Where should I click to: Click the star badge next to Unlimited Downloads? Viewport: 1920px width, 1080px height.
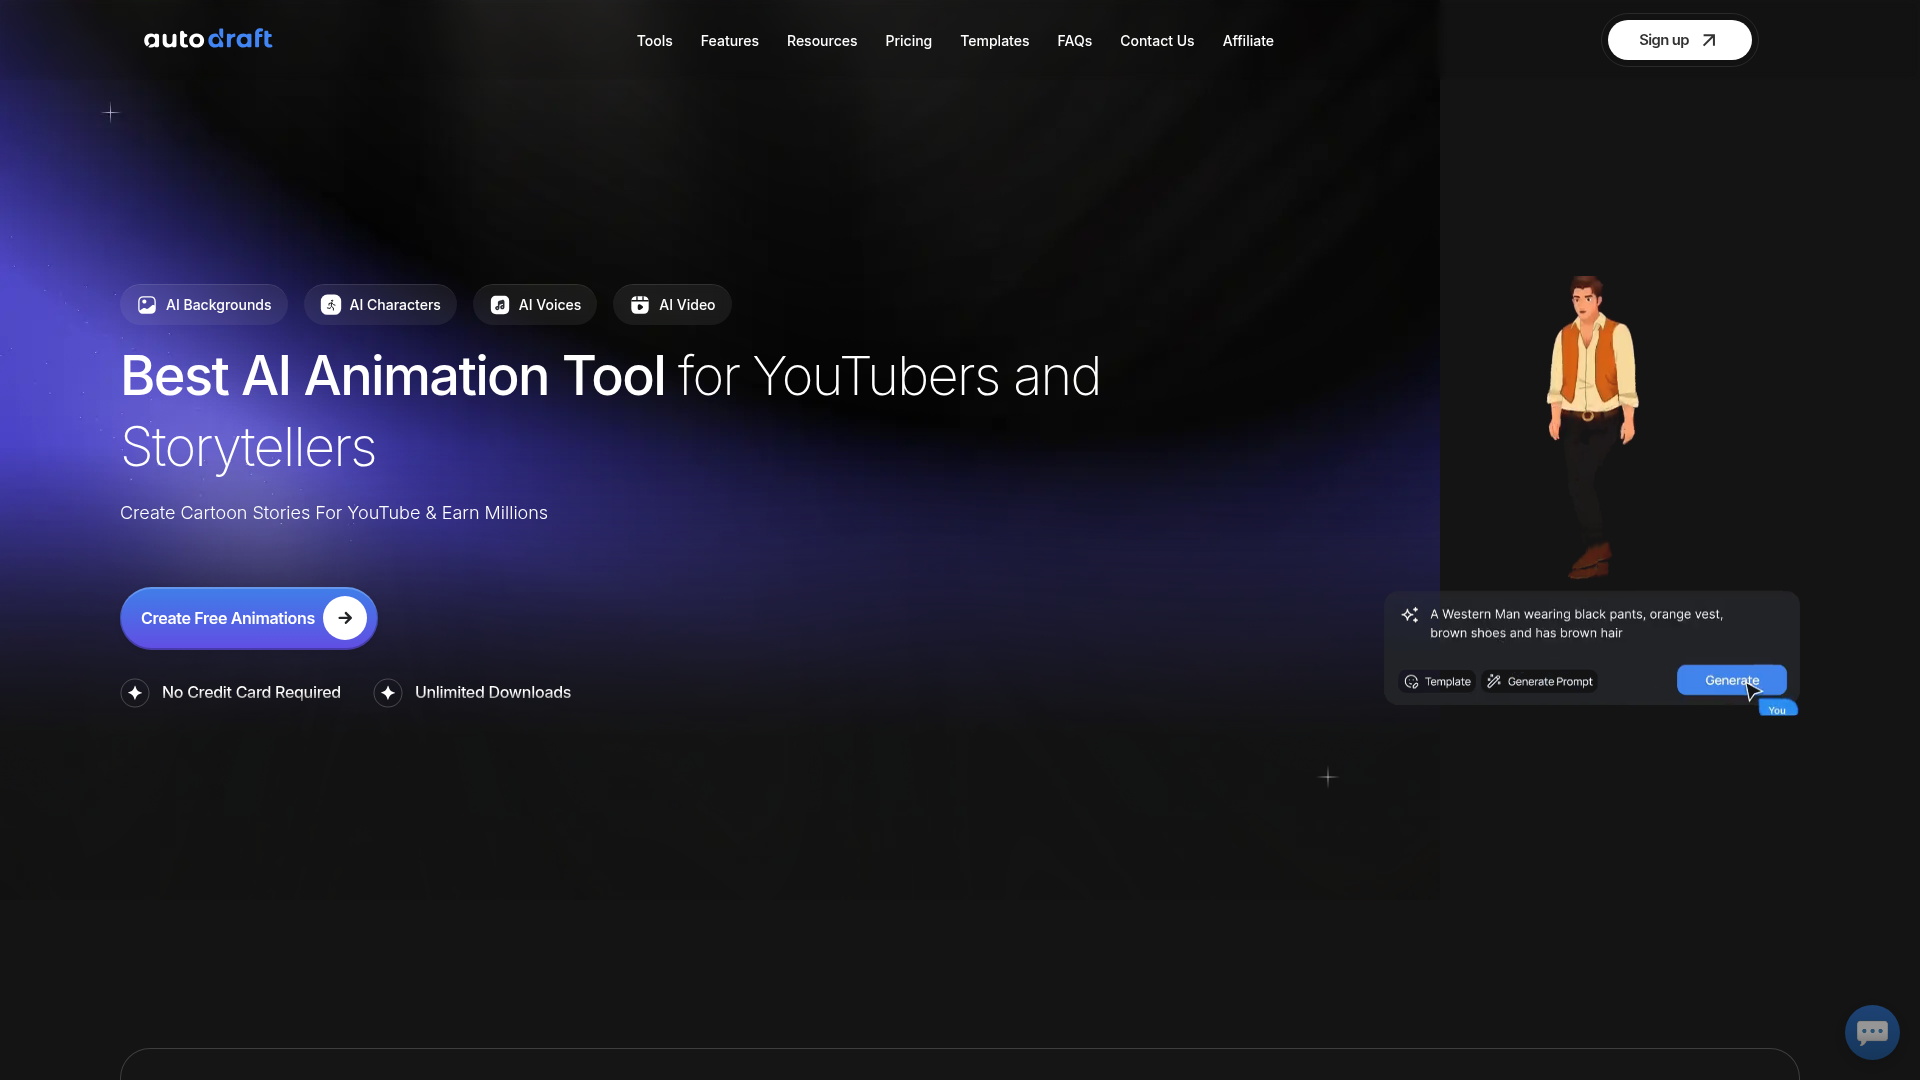click(x=388, y=693)
